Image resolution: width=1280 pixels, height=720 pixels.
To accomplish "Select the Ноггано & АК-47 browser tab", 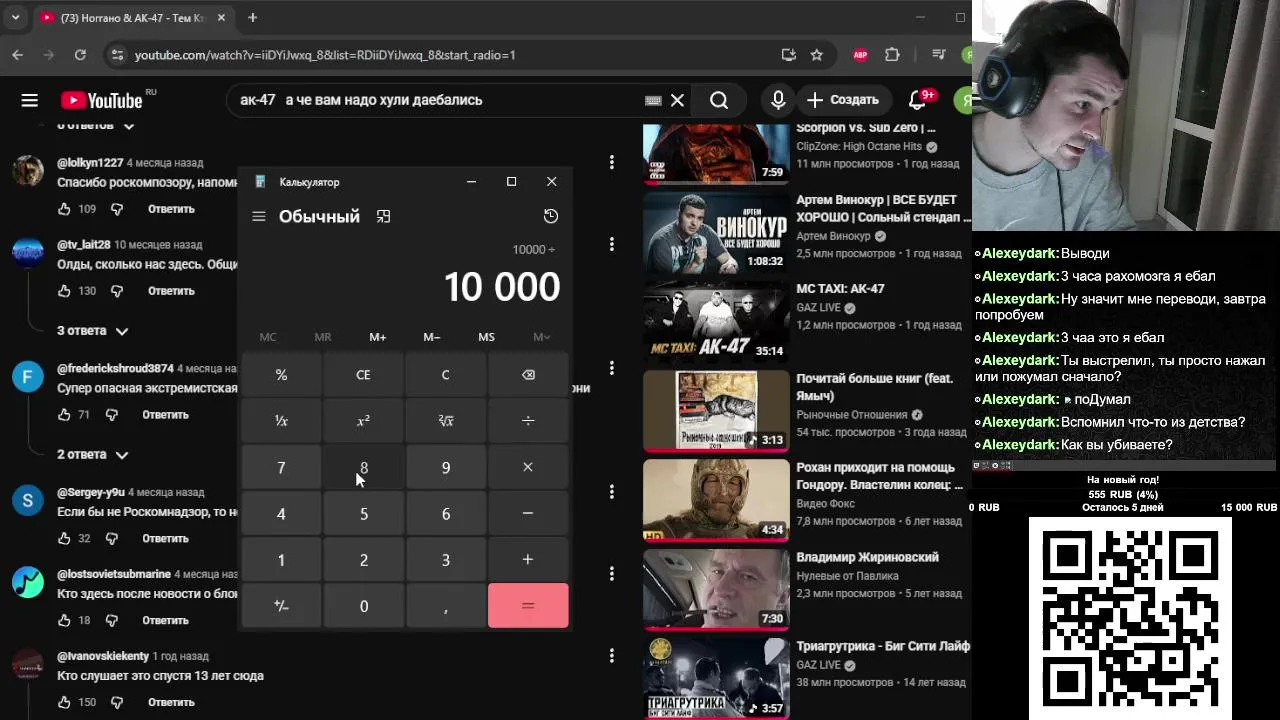I will point(133,18).
